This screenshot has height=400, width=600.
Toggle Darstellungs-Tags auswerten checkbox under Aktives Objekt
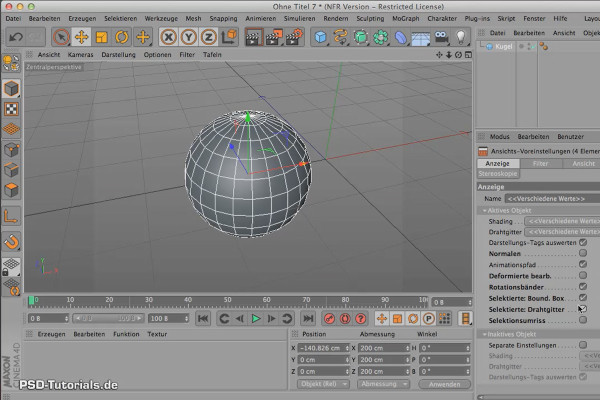point(583,242)
